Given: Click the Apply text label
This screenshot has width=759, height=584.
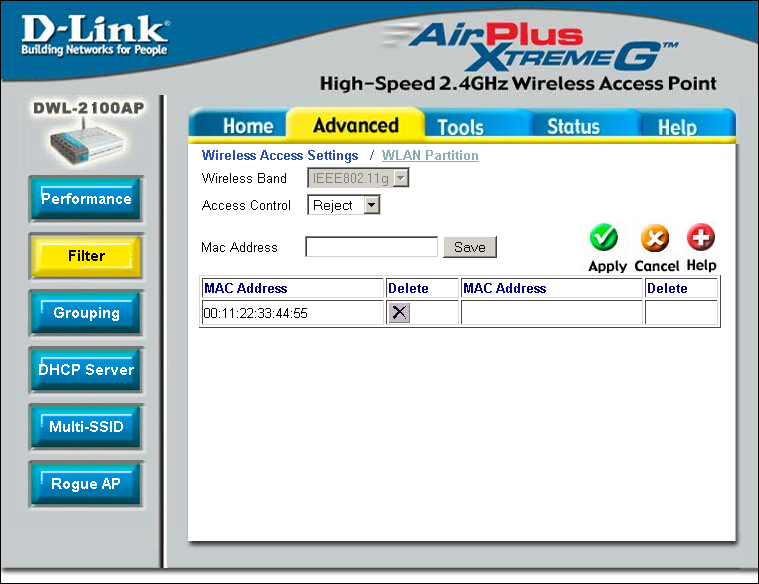Looking at the screenshot, I should [x=607, y=266].
